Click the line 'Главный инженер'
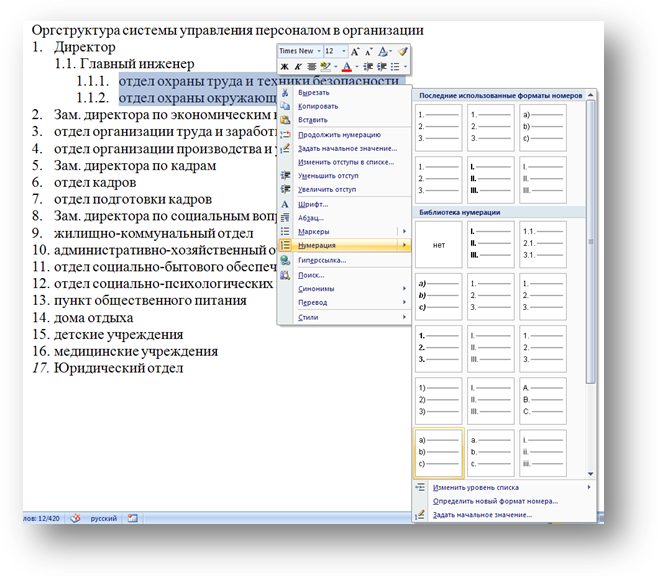This screenshot has height=576, width=658. click(137, 64)
